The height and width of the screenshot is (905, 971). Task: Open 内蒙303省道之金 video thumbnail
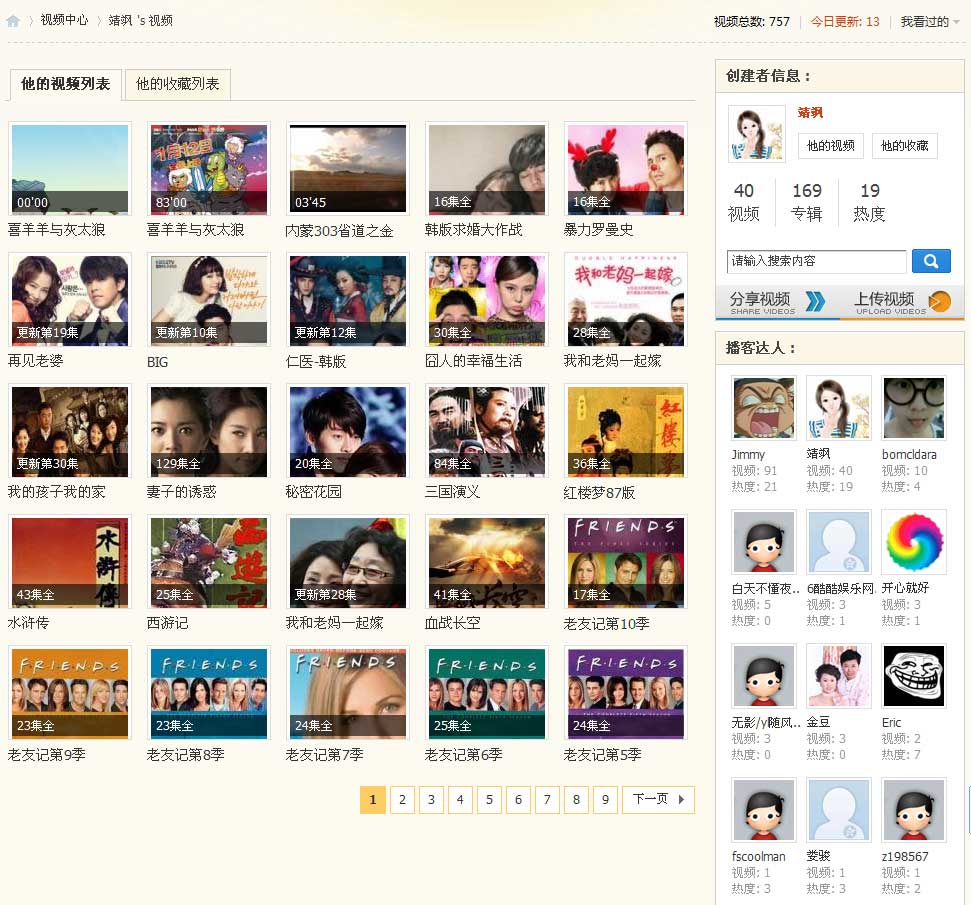(348, 168)
